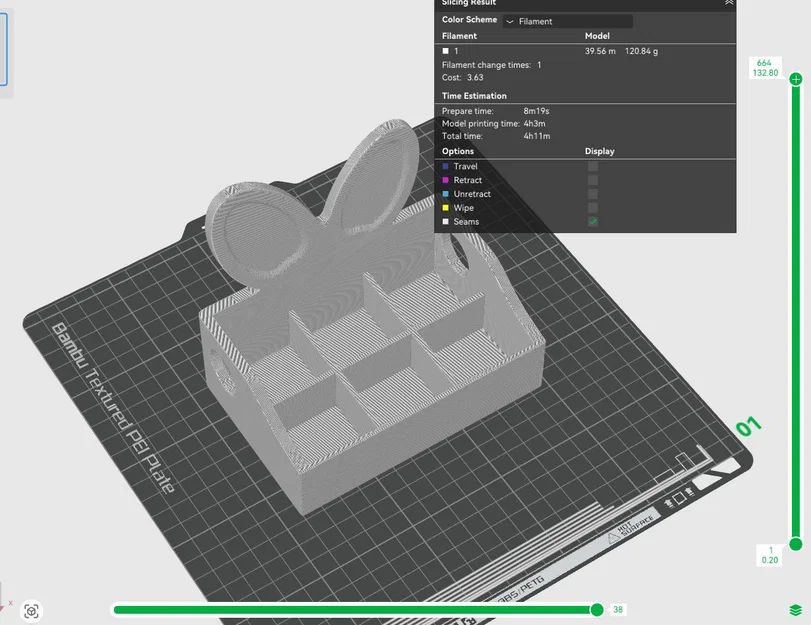Click the Cost 3.63 text
Viewport: 811px width, 625px height.
pyautogui.click(x=462, y=78)
